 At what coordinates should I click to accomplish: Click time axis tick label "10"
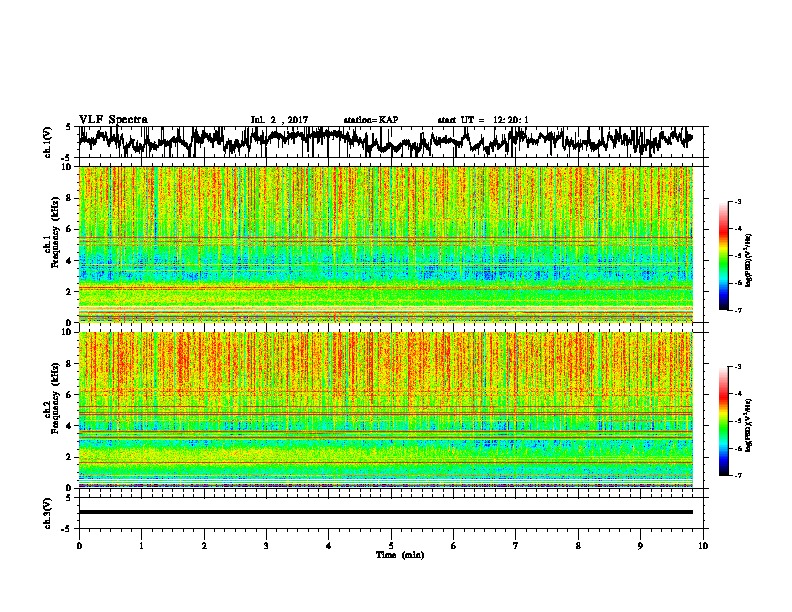[703, 546]
